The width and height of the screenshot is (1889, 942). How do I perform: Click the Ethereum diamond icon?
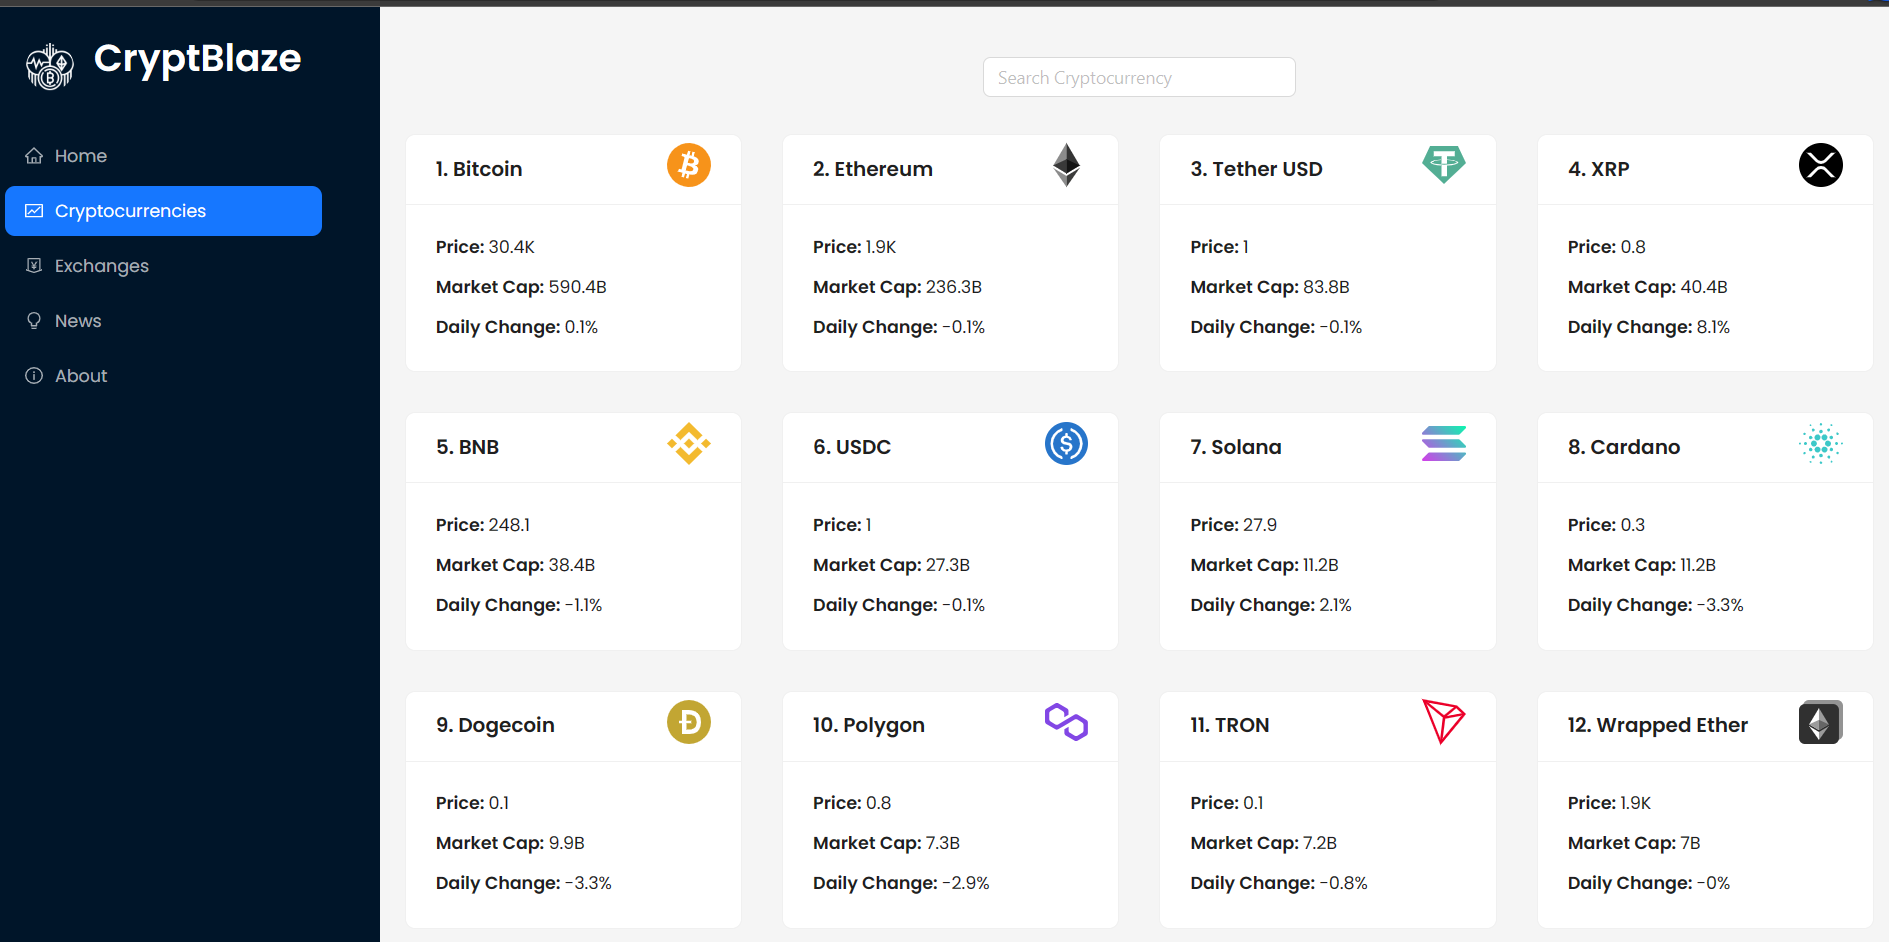point(1066,165)
